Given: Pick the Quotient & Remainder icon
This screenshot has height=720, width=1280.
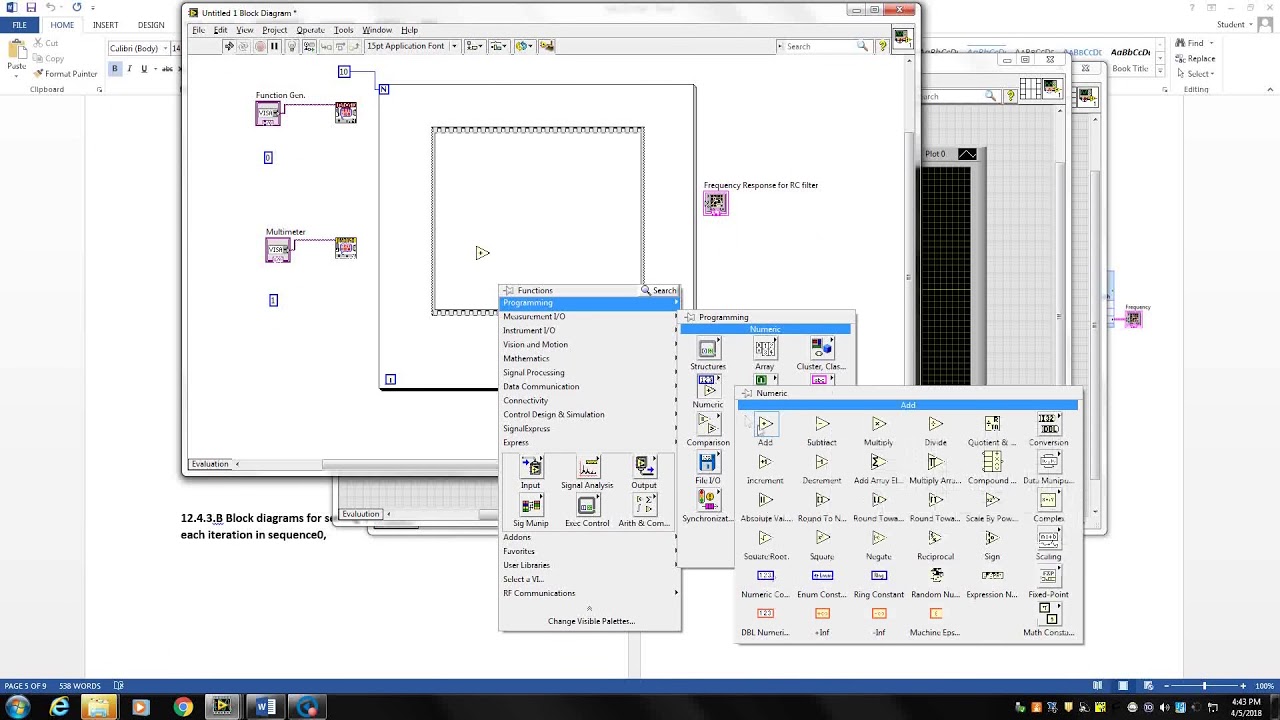Looking at the screenshot, I should point(992,425).
